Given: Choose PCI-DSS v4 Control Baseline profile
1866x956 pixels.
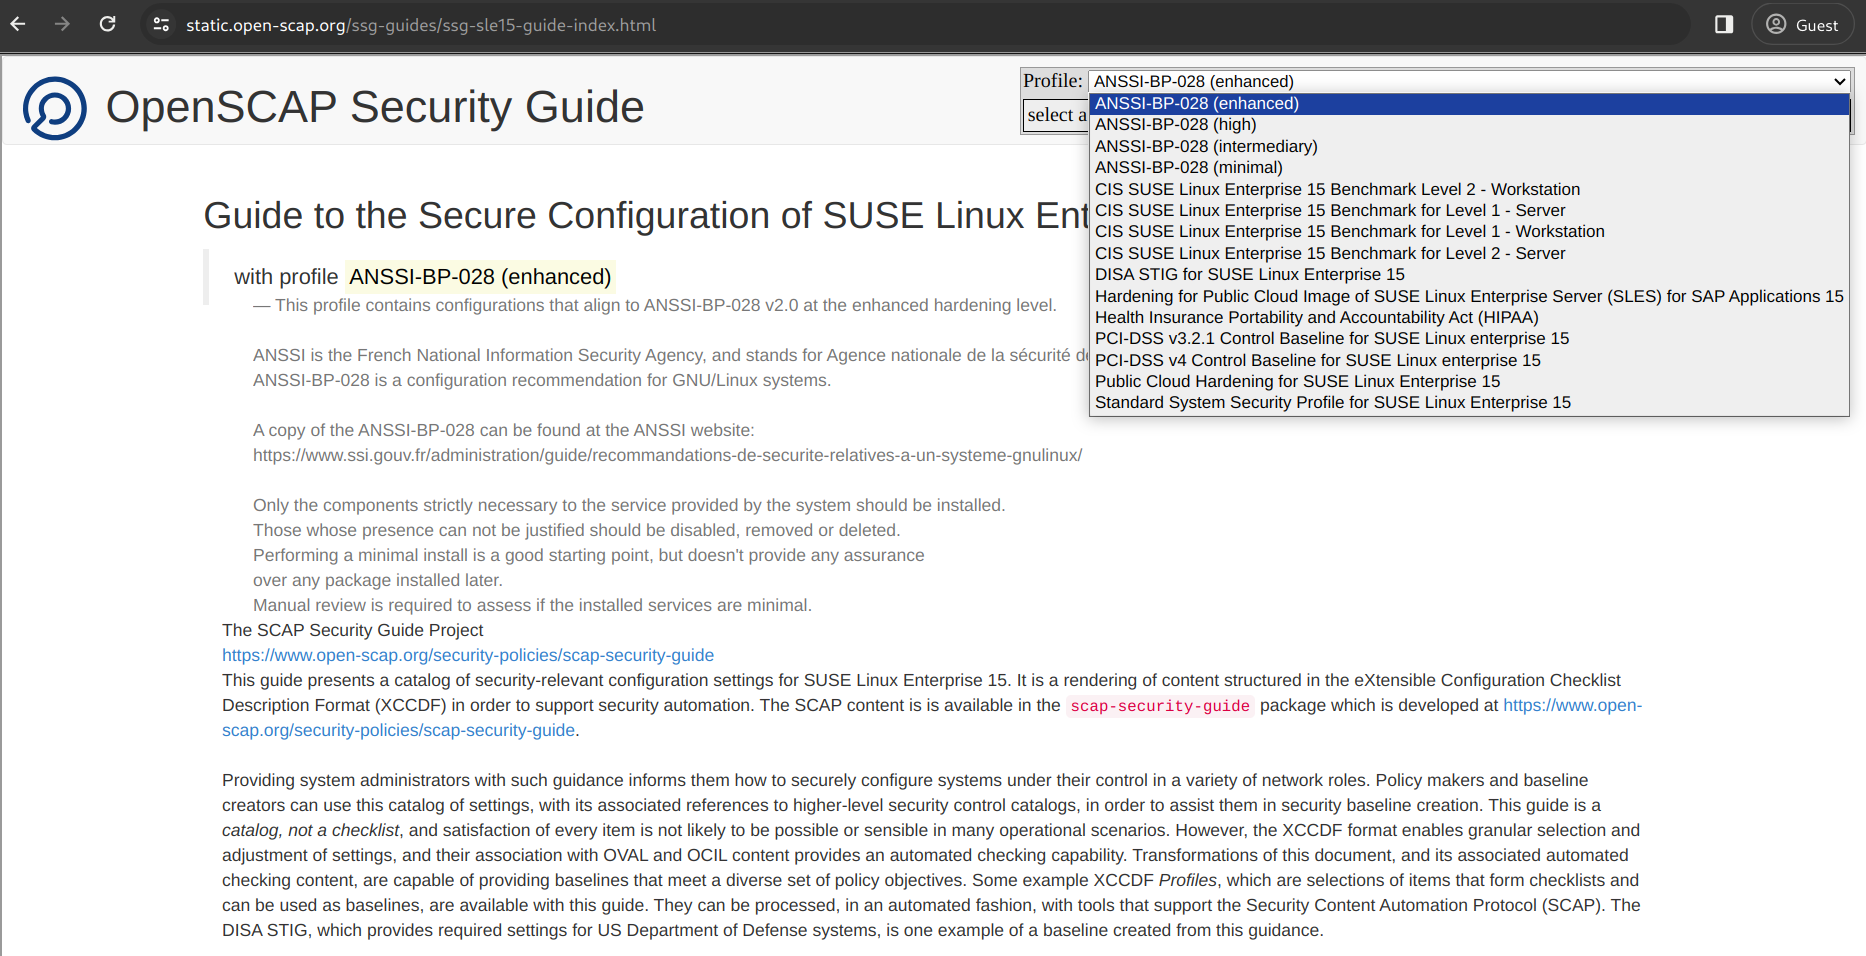Looking at the screenshot, I should click(x=1317, y=360).
